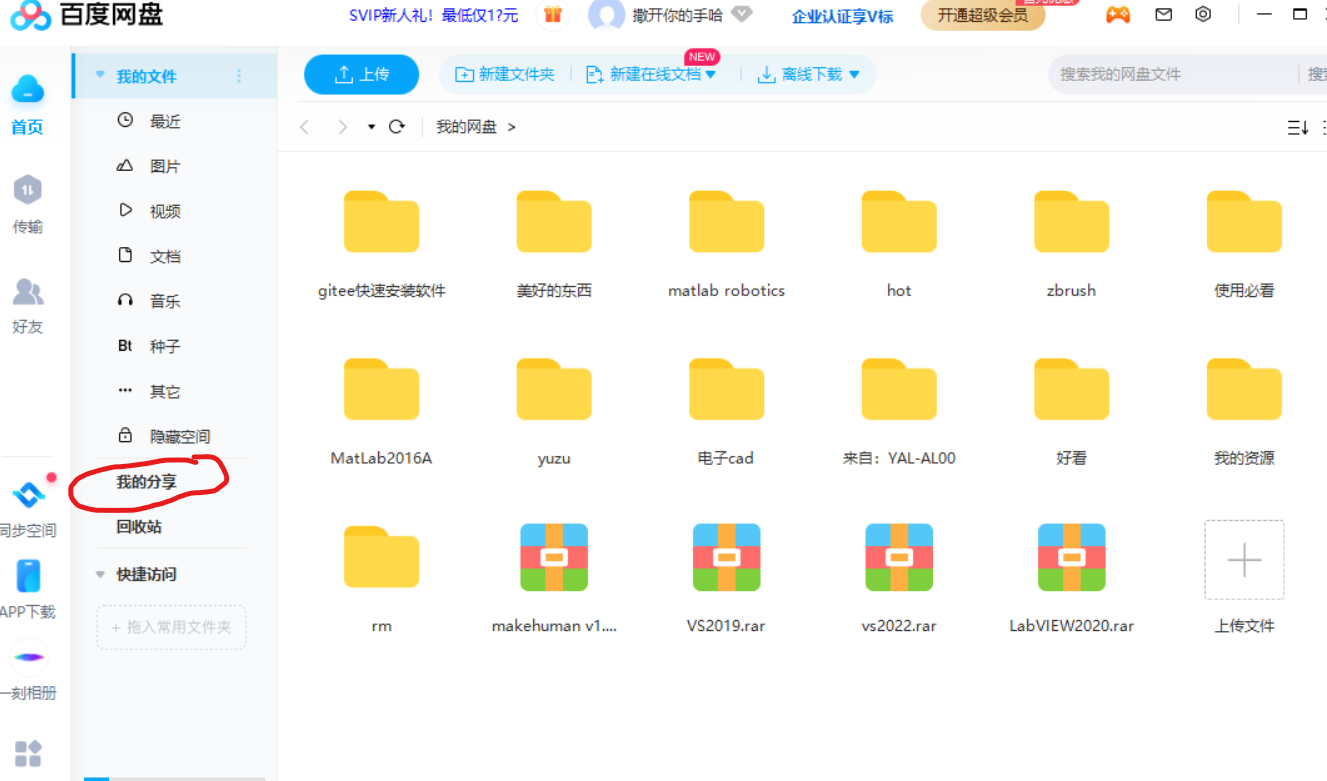Open the 一刻相册 album icon
This screenshot has height=781, width=1327.
[x=27, y=657]
